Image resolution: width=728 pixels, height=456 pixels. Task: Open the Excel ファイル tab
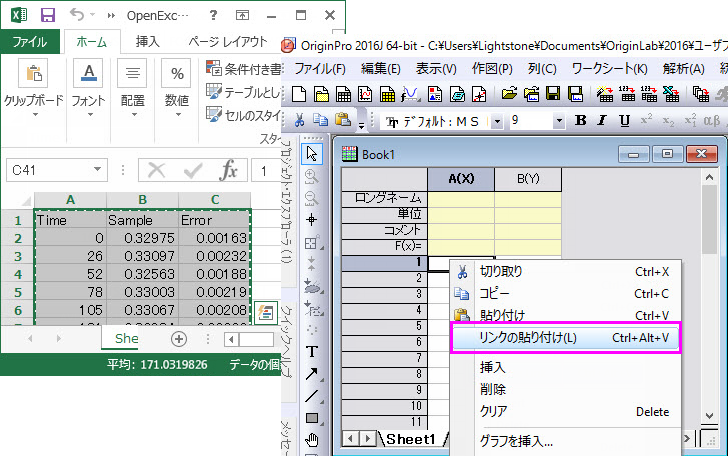(30, 42)
